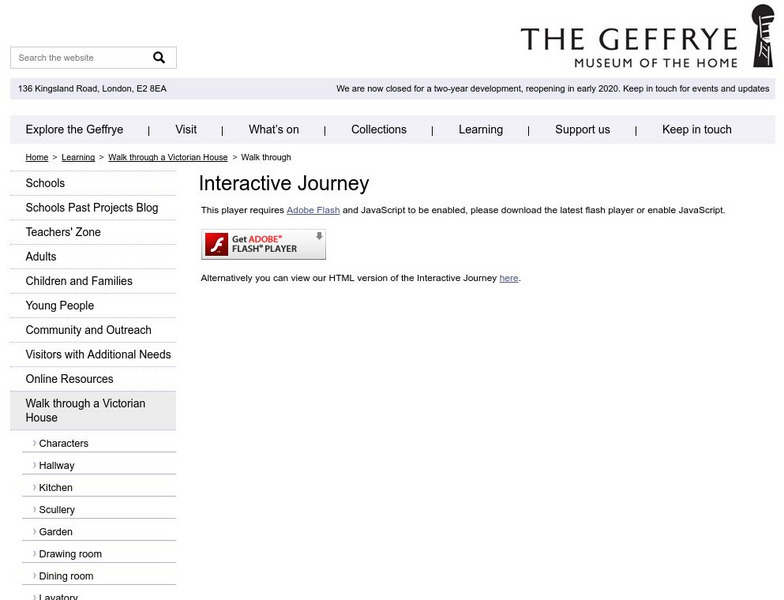Open Teachers' Zone in the sidebar

click(x=63, y=232)
